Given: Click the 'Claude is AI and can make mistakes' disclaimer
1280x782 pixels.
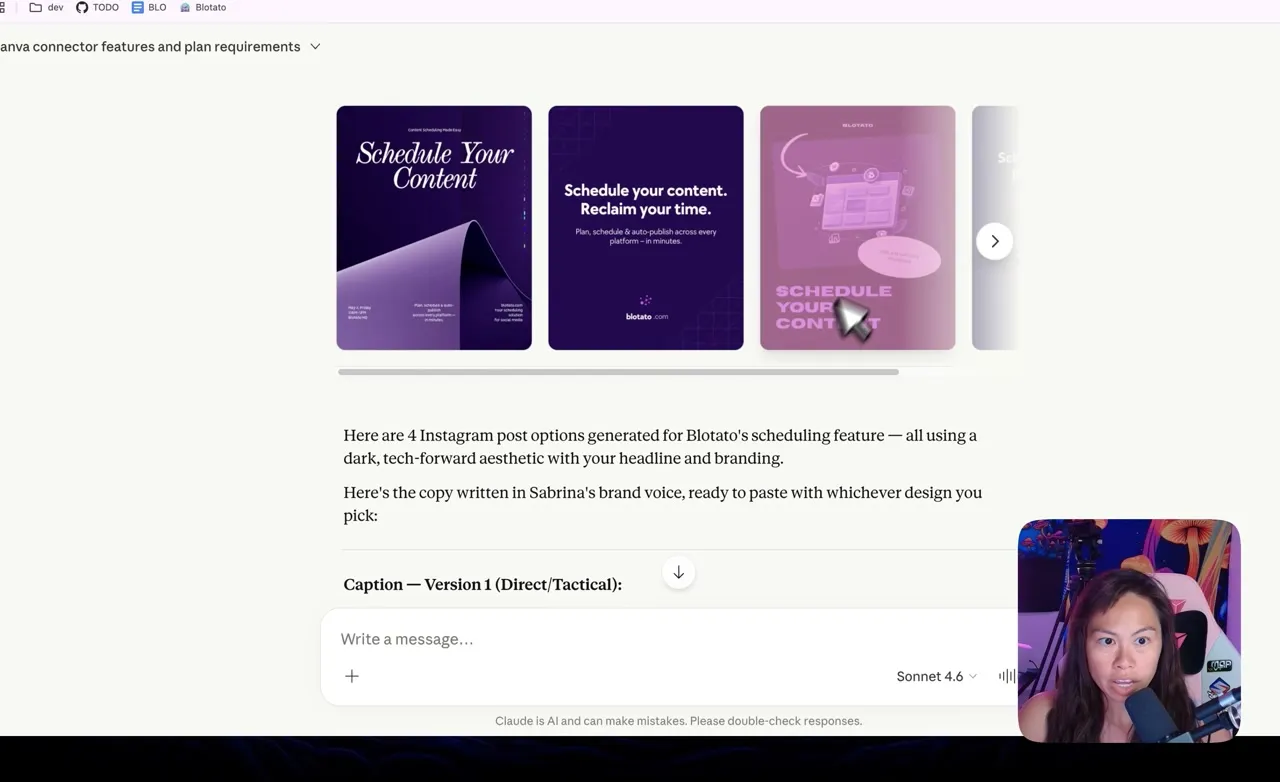Looking at the screenshot, I should point(678,721).
